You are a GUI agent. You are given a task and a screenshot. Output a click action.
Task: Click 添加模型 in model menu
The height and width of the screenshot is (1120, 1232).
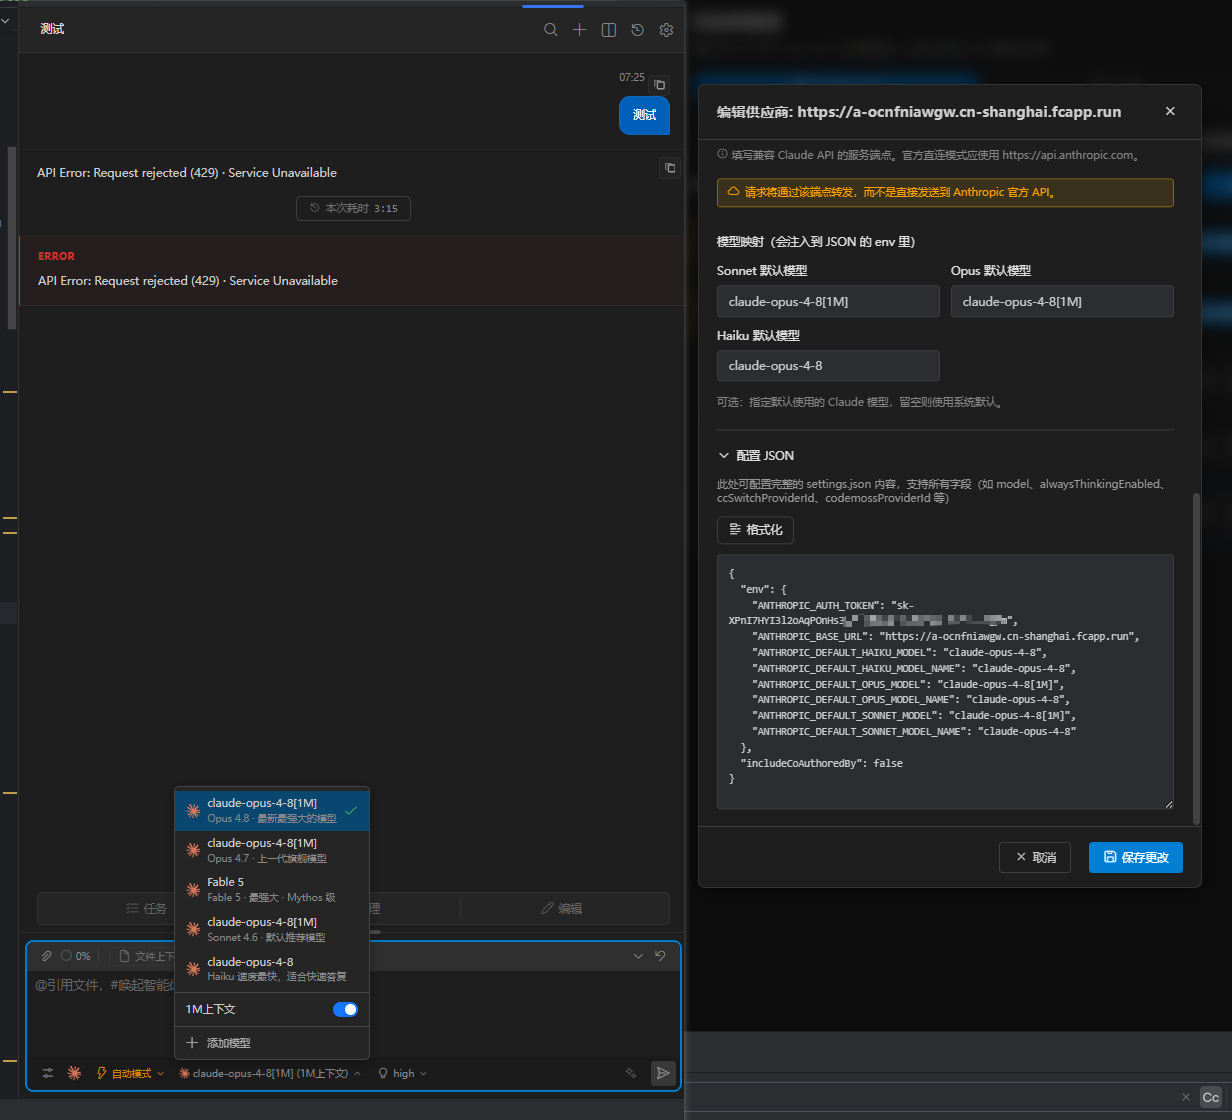(x=272, y=1043)
